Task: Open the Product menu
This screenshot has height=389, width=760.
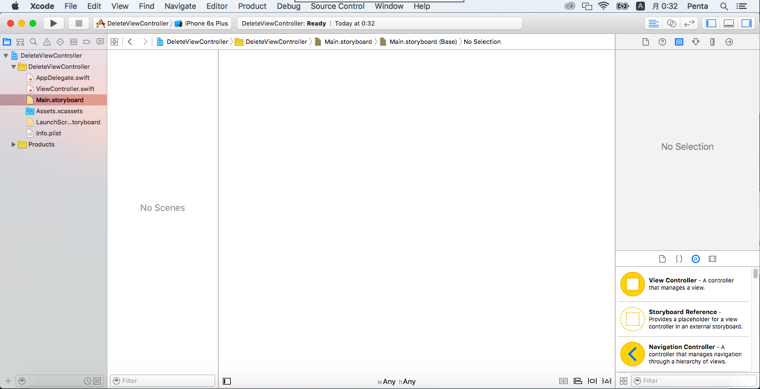Action: point(252,6)
